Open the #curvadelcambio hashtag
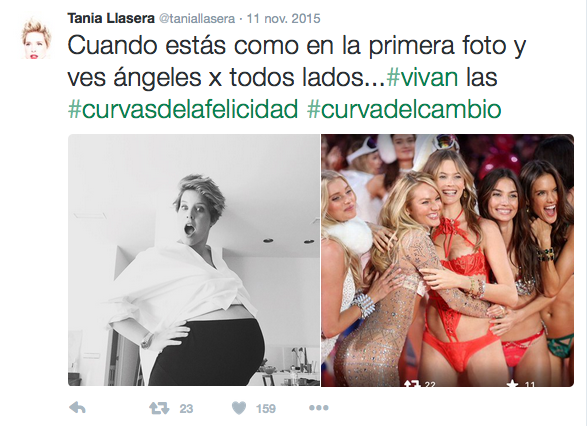 click(x=404, y=109)
